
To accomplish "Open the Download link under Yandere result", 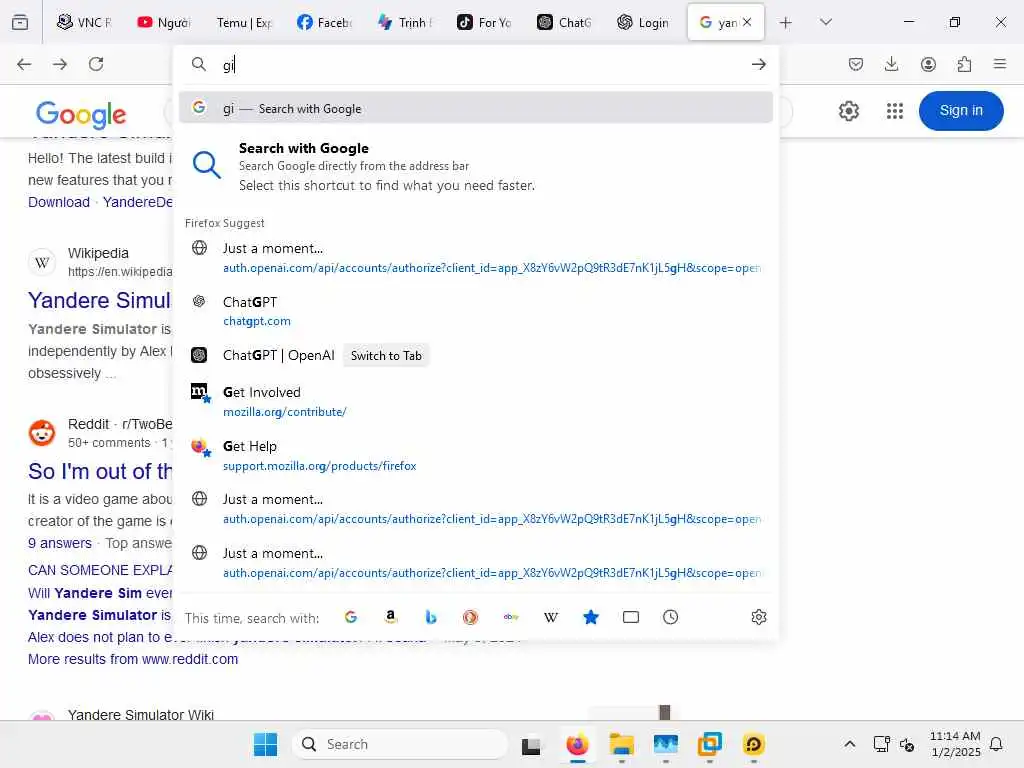I will pyautogui.click(x=59, y=202).
